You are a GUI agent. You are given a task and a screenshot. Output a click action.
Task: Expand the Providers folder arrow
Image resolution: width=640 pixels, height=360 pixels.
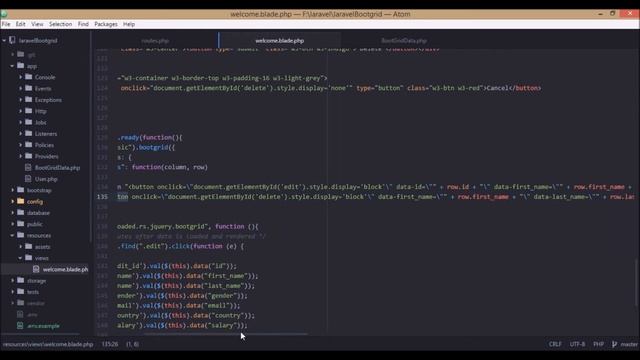[20, 156]
